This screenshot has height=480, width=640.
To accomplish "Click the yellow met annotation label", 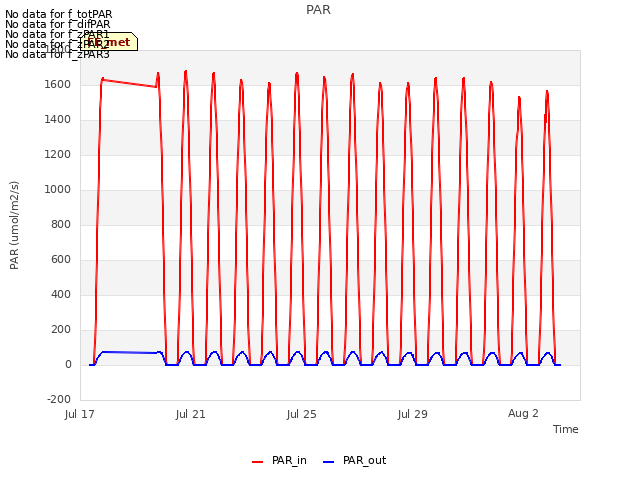I will pos(109,42).
